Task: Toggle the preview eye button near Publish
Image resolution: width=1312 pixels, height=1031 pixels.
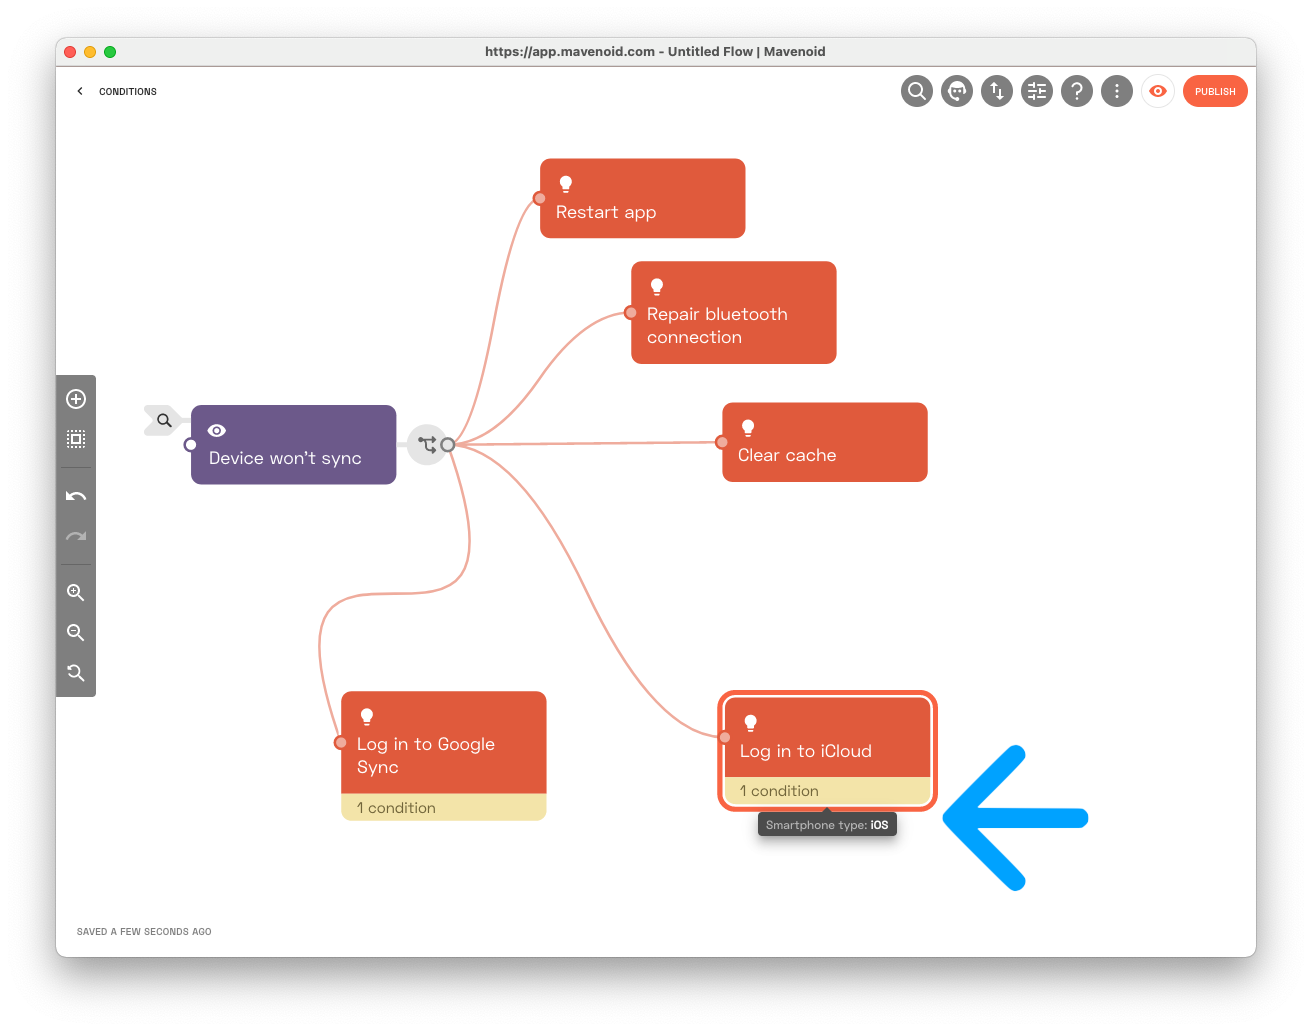Action: tap(1158, 91)
